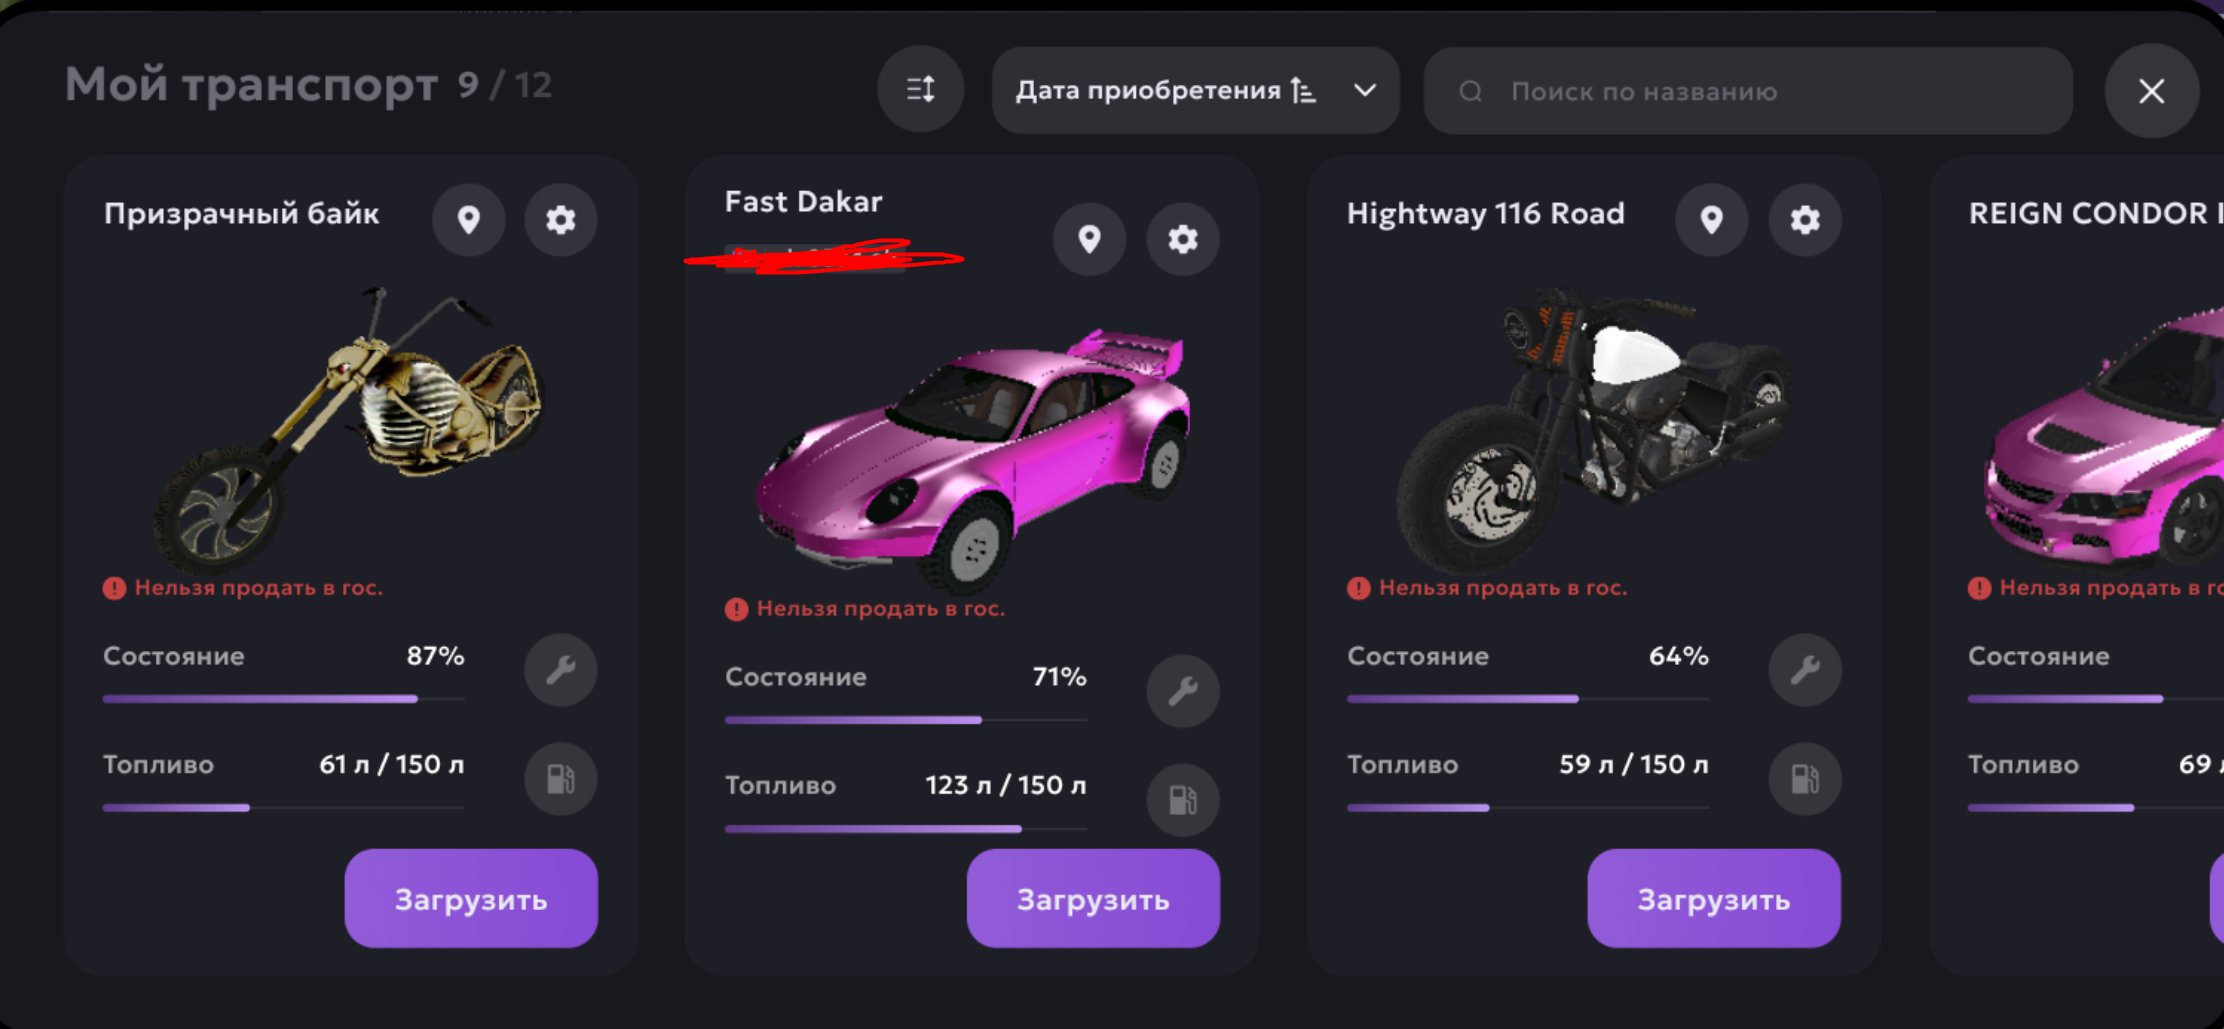Locate Hightway 116 Road via pin icon
This screenshot has height=1029, width=2224.
1712,219
